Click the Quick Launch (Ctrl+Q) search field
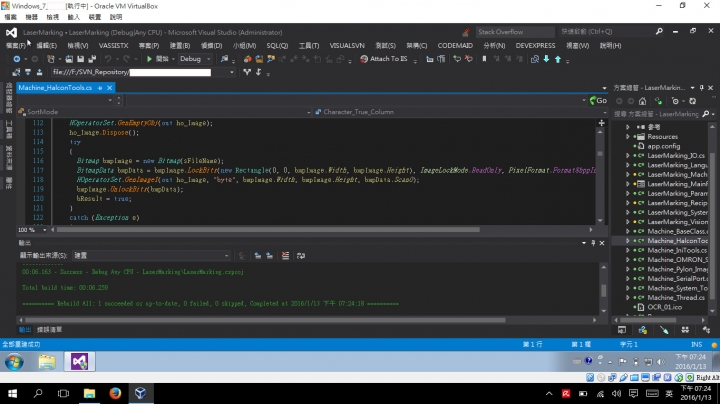The width and height of the screenshot is (720, 404). 606,32
